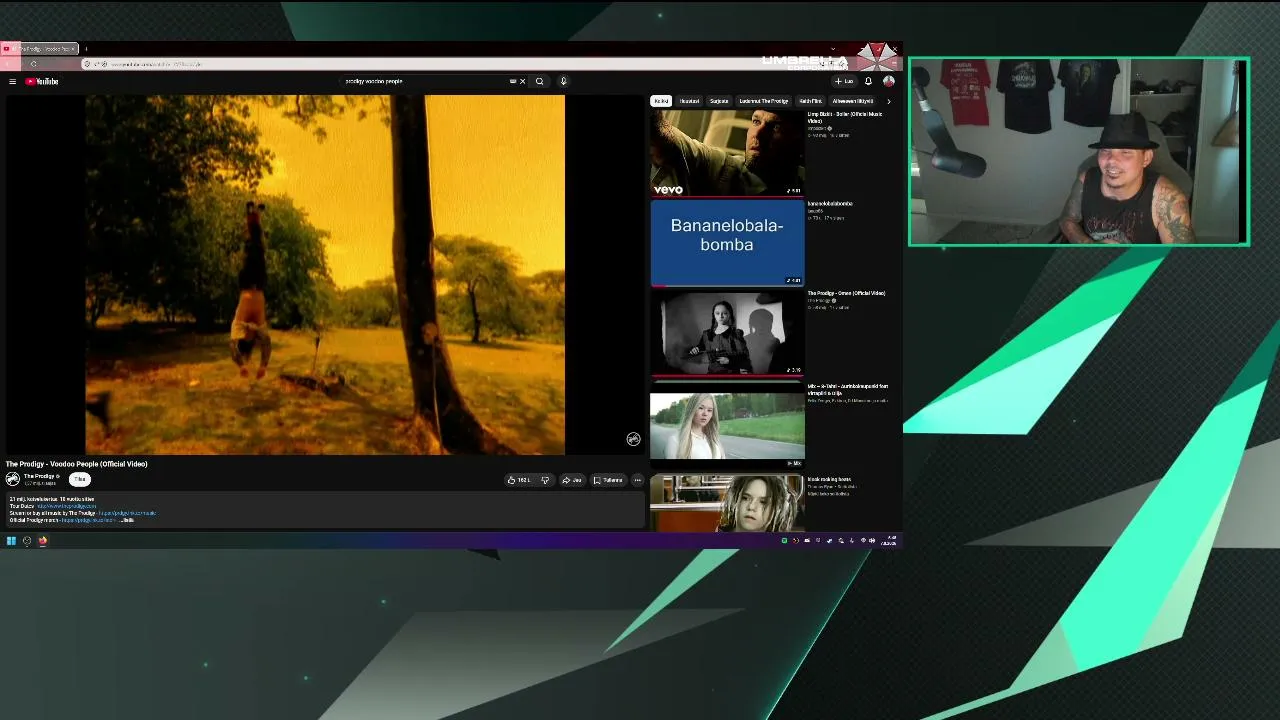Go to the YouTube home logo
The width and height of the screenshot is (1280, 720).
click(42, 81)
